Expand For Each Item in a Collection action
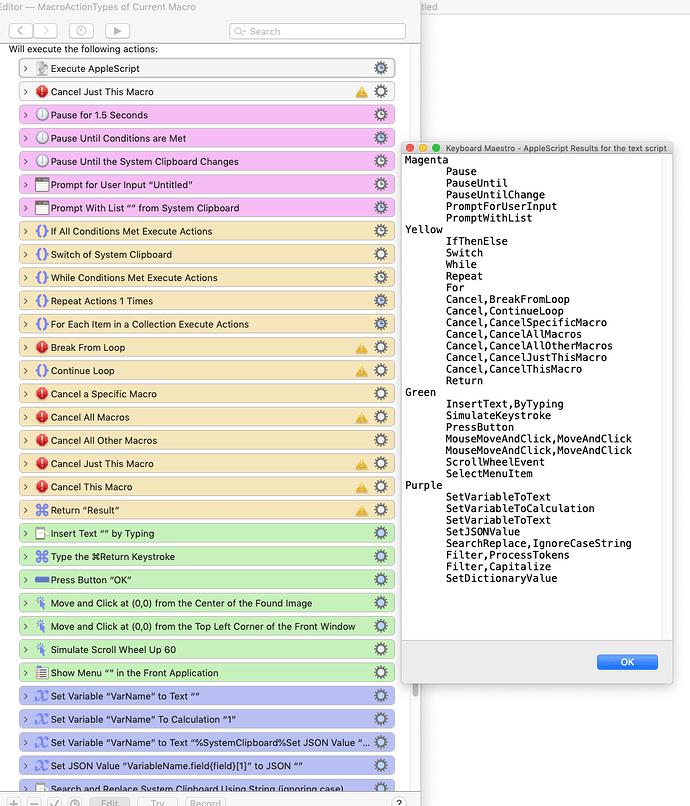The width and height of the screenshot is (690, 806). coord(26,324)
